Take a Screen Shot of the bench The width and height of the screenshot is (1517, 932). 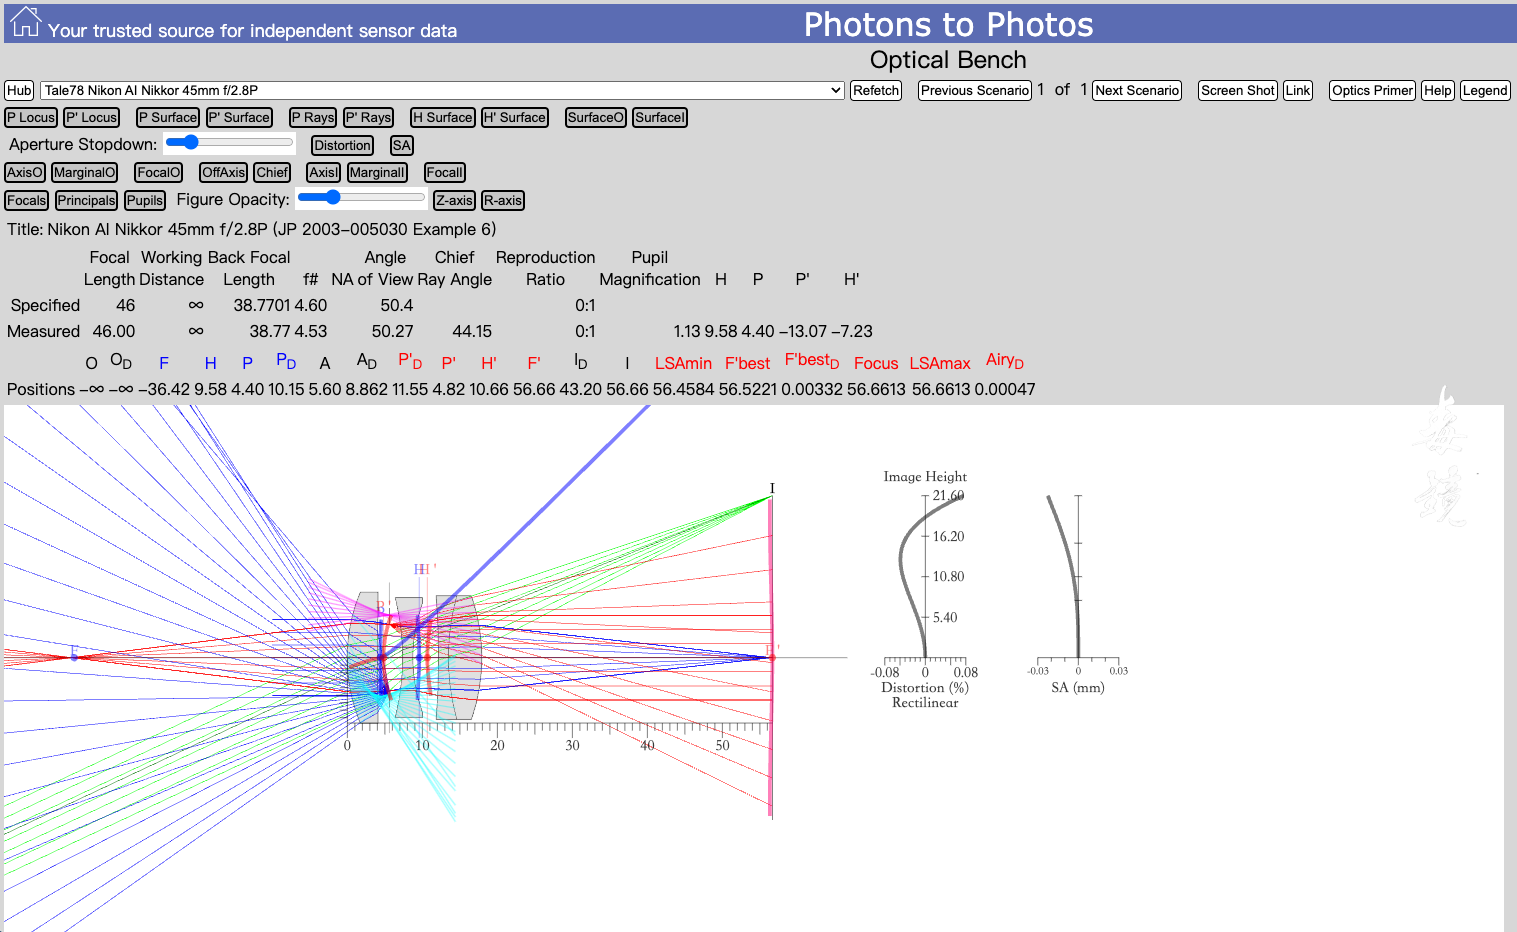pyautogui.click(x=1238, y=90)
